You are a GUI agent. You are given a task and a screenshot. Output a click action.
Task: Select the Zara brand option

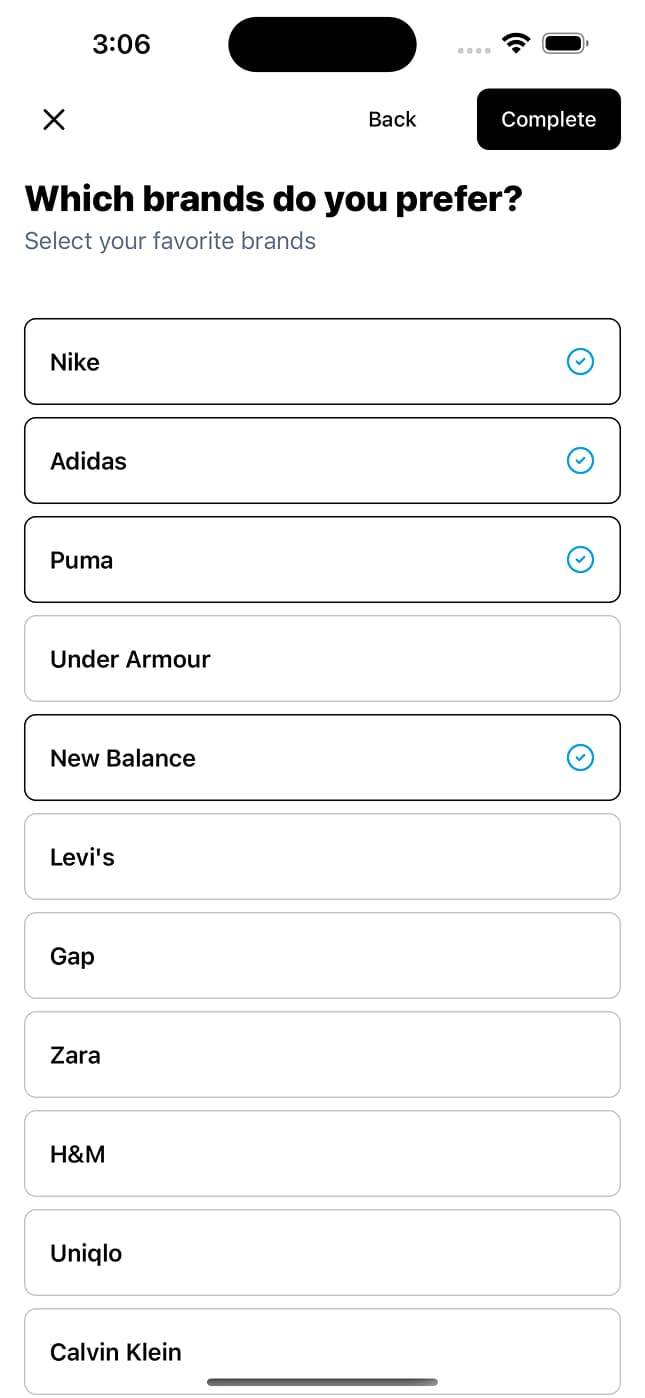tap(322, 1055)
